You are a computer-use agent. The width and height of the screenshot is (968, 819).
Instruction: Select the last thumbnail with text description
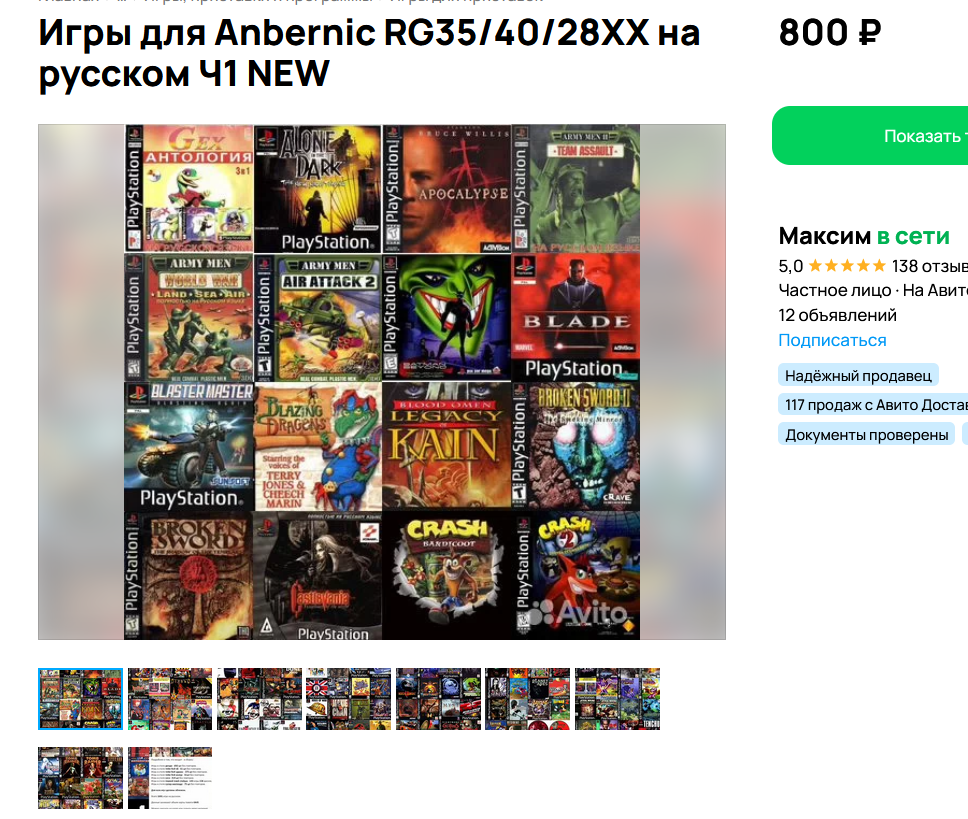click(170, 778)
